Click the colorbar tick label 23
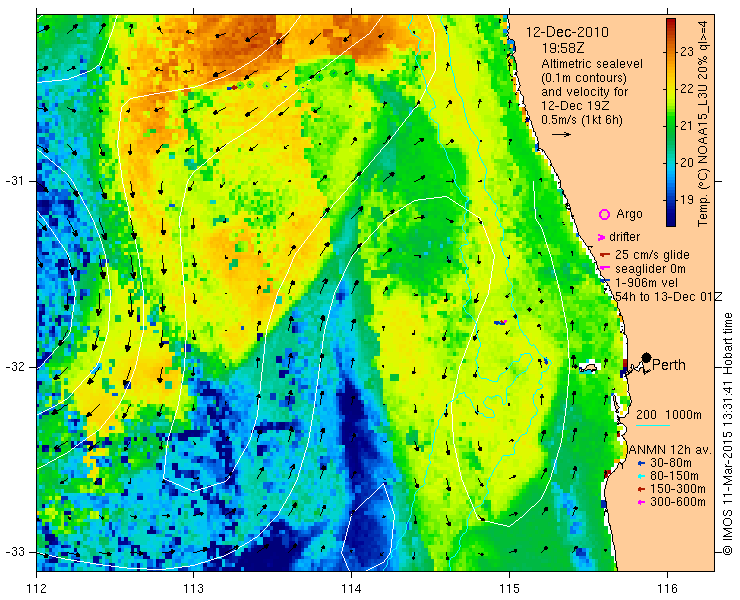The width and height of the screenshot is (740, 600). coord(687,52)
